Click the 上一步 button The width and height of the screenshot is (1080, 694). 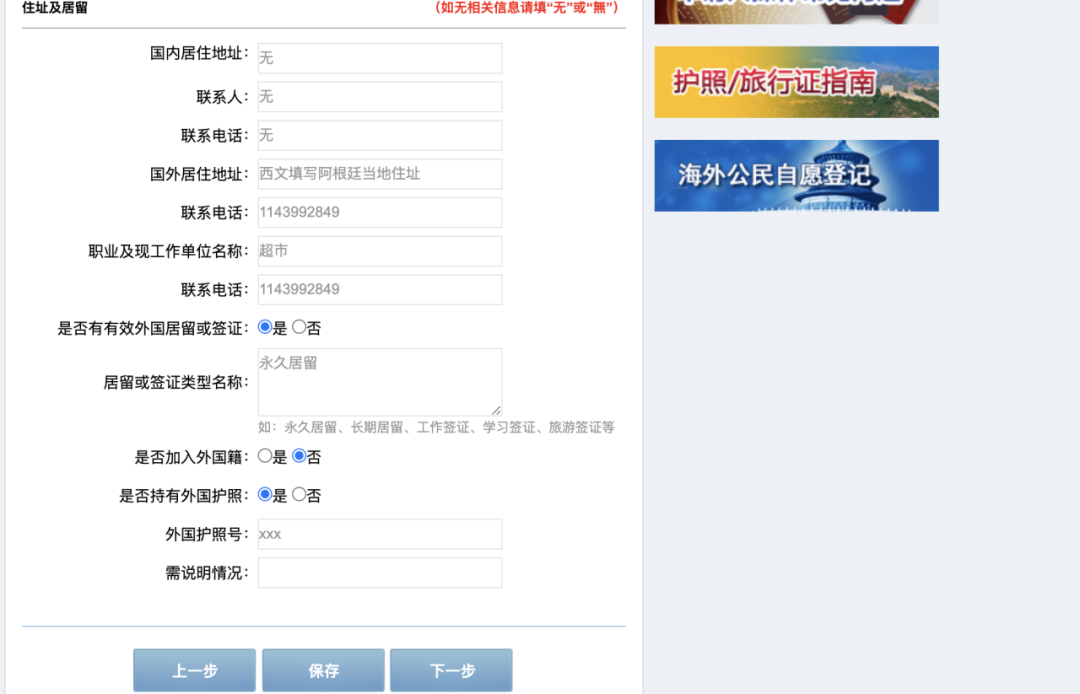[194, 670]
